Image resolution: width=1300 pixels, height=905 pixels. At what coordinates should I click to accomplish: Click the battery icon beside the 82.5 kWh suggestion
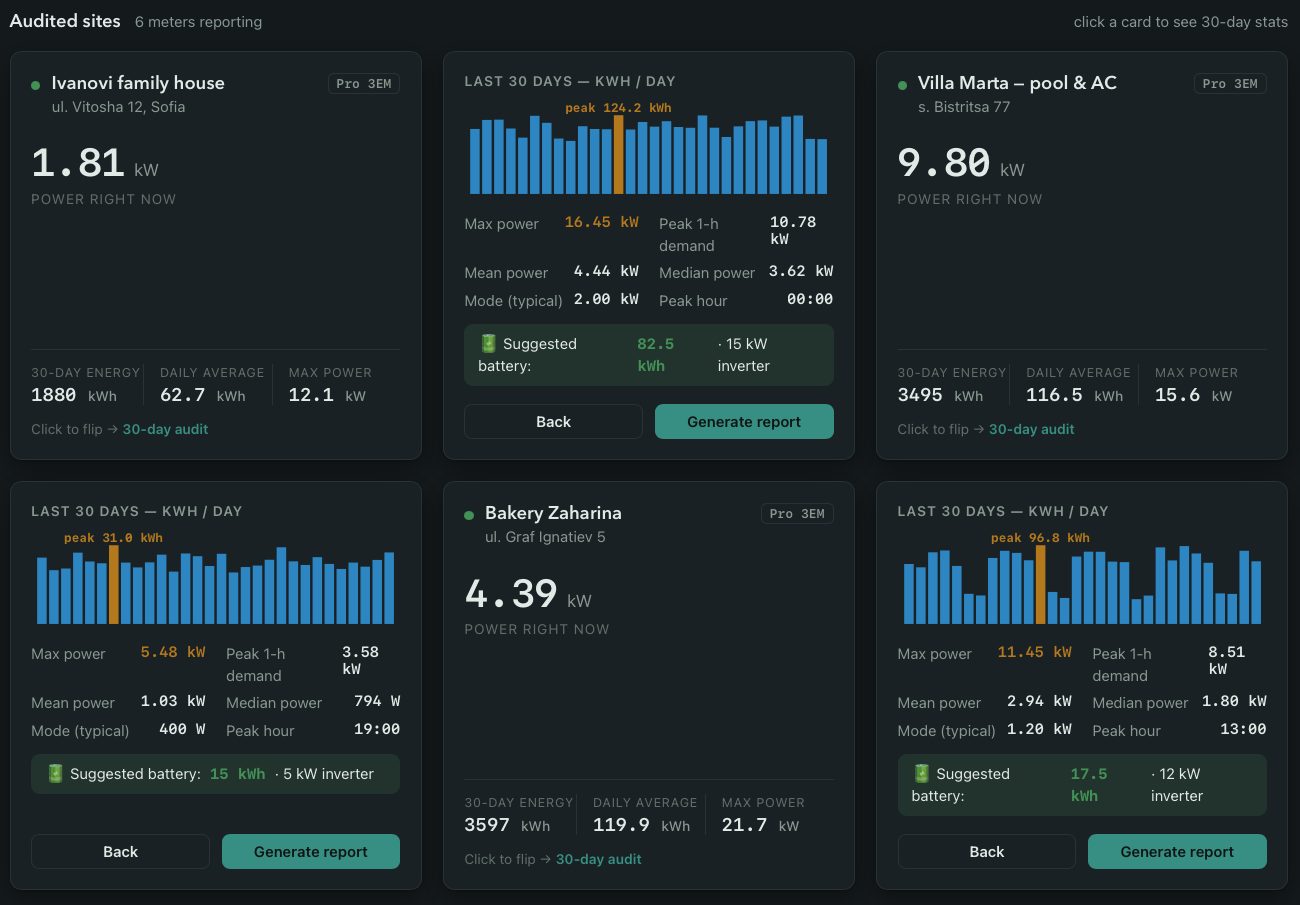(x=488, y=344)
